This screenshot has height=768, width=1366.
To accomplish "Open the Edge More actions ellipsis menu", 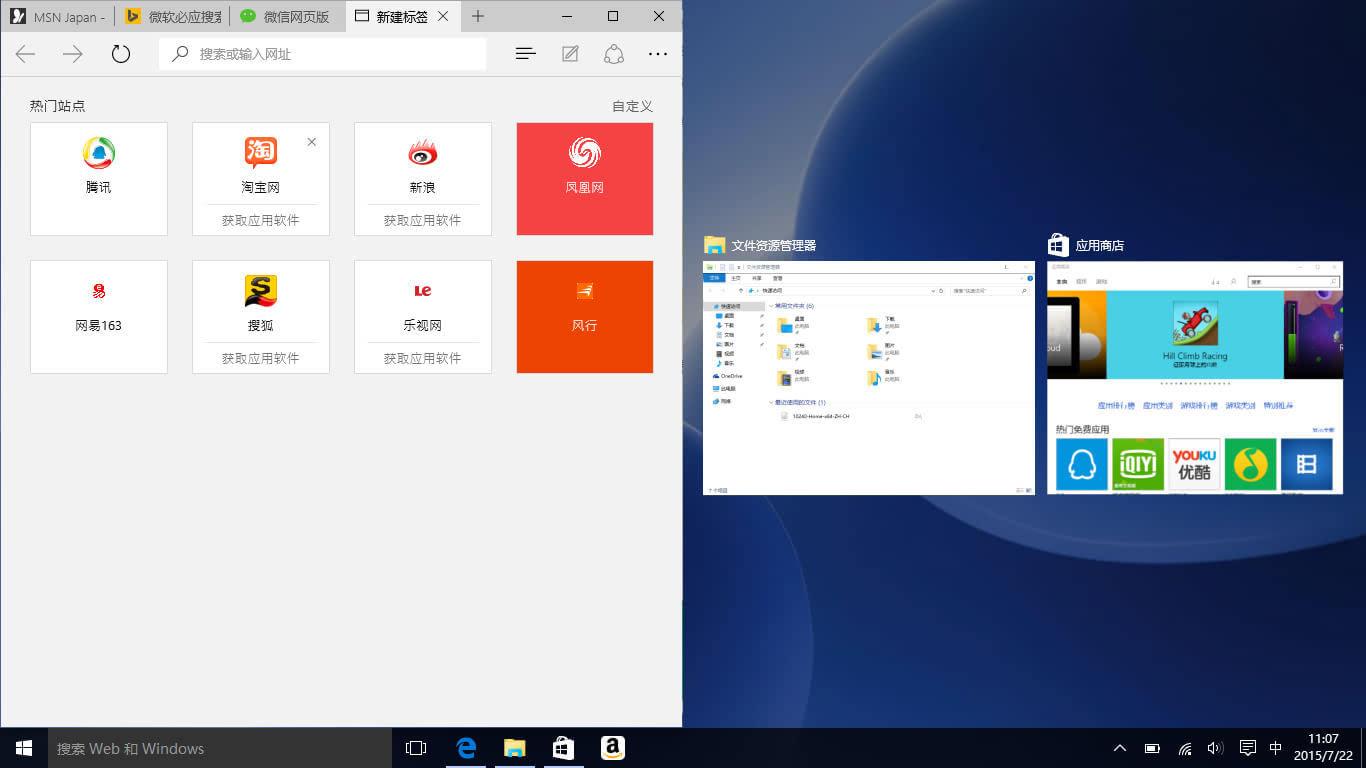I will click(657, 54).
